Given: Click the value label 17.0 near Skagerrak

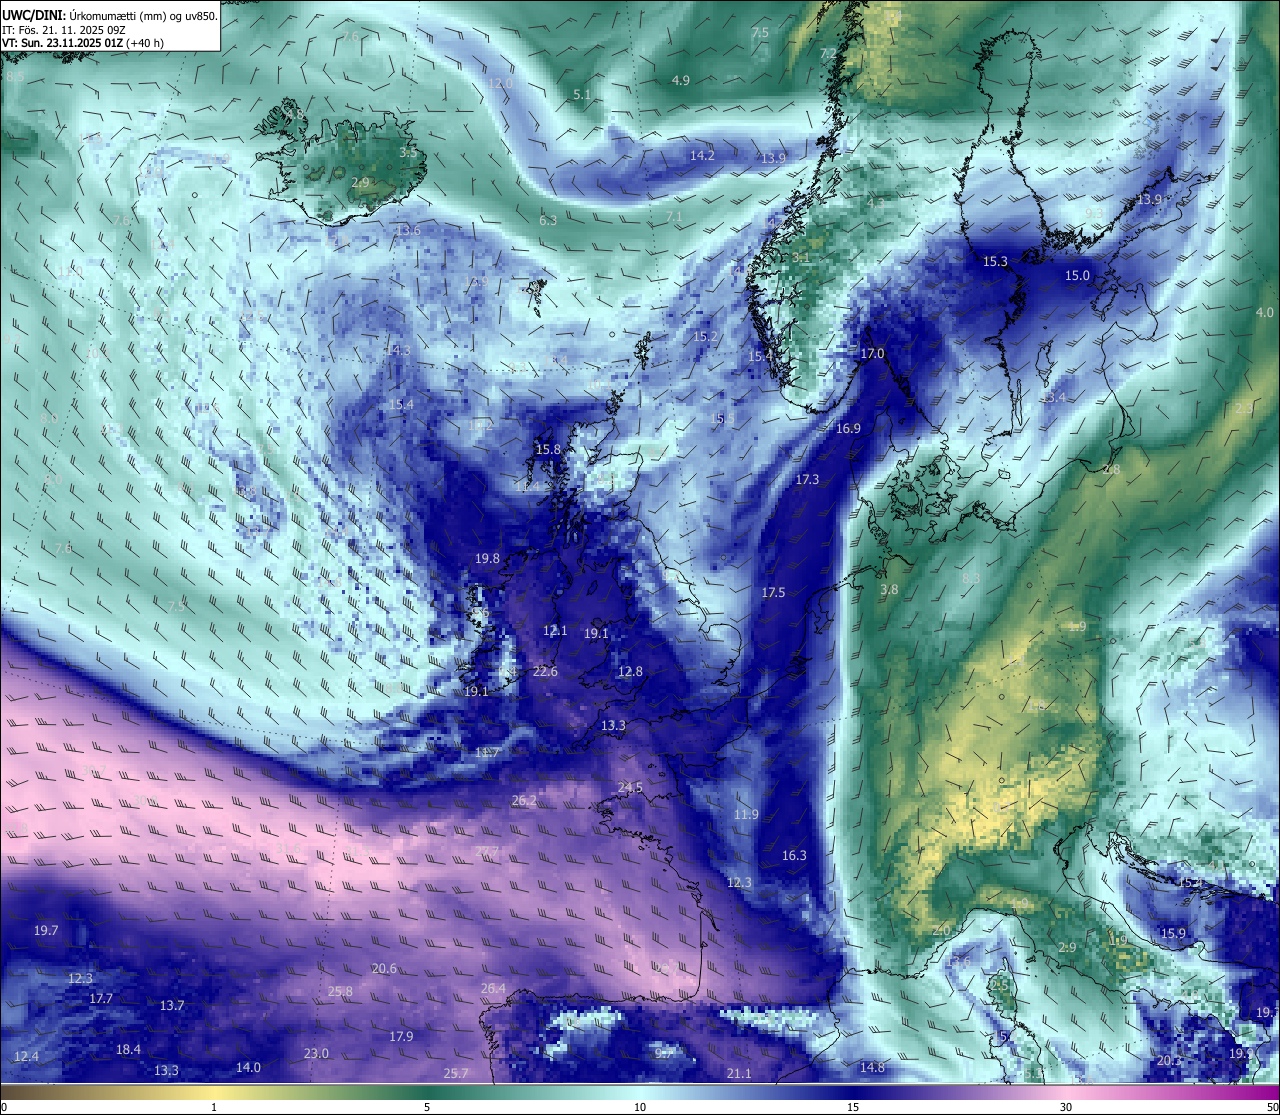Looking at the screenshot, I should [x=872, y=354].
